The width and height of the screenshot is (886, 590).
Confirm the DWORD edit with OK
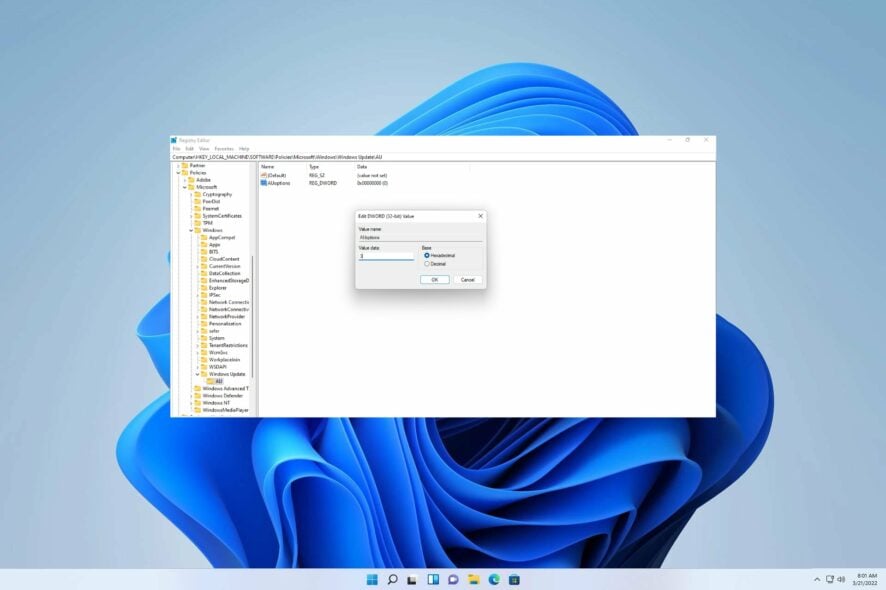click(x=435, y=280)
